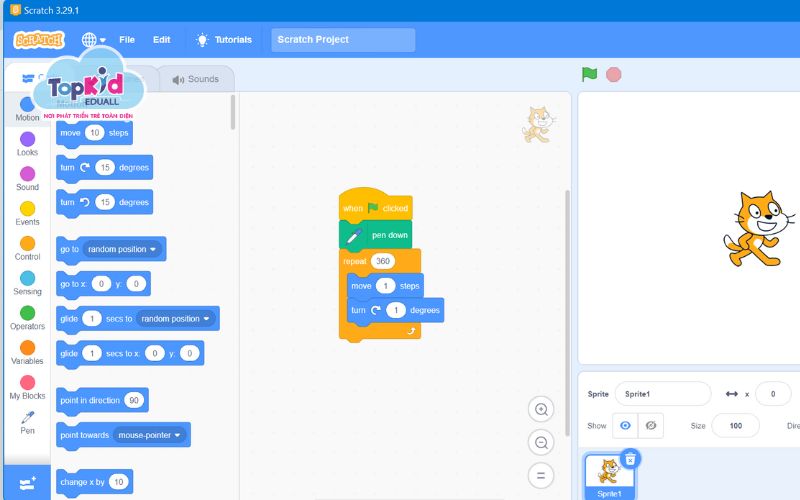Select the Motion category

27,109
